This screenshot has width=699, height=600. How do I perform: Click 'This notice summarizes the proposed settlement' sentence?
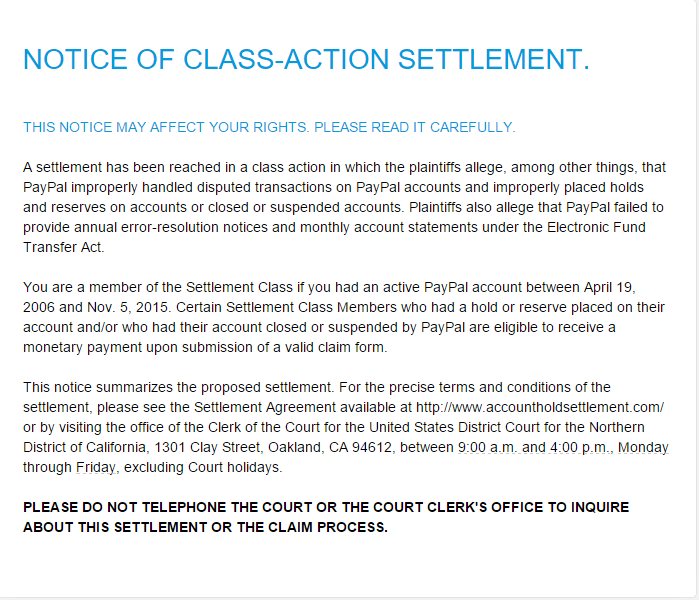pyautogui.click(x=178, y=387)
